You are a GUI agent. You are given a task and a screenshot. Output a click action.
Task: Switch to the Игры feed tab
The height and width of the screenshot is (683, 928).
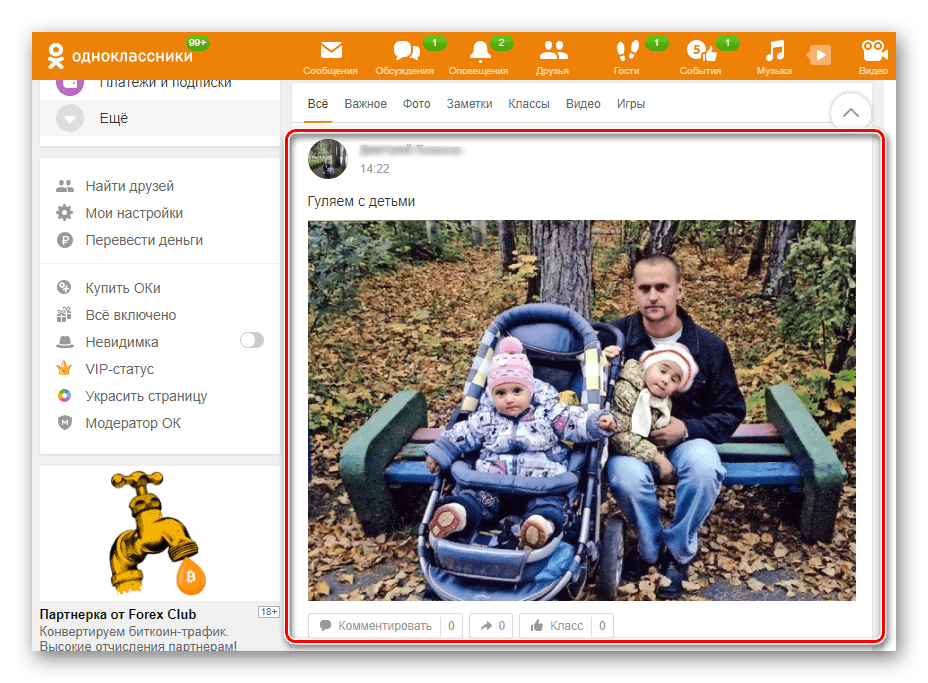pos(631,104)
